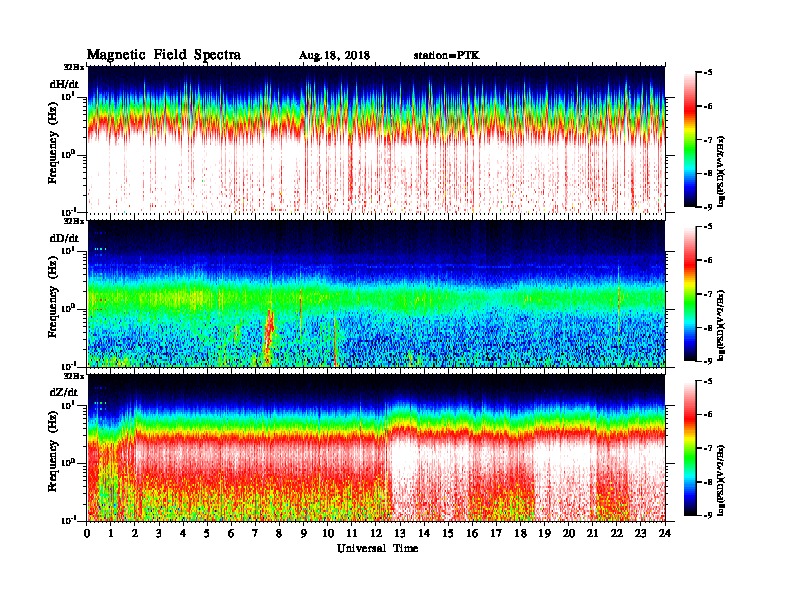Click time axis tick label "8"
Screen dimensions: 792x612
click(x=279, y=534)
